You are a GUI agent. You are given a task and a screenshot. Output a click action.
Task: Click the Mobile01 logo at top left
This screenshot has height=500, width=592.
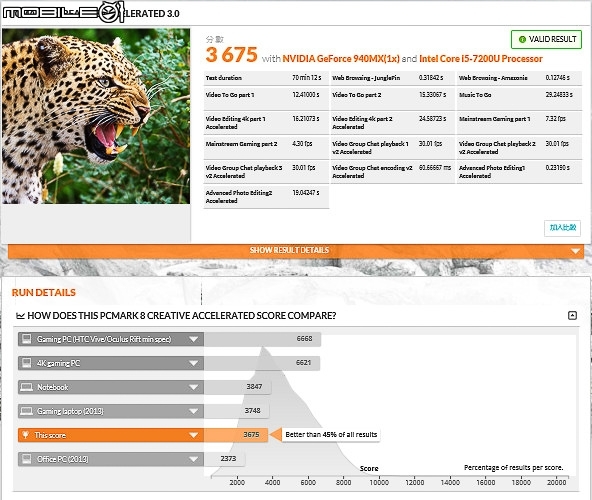click(x=63, y=12)
